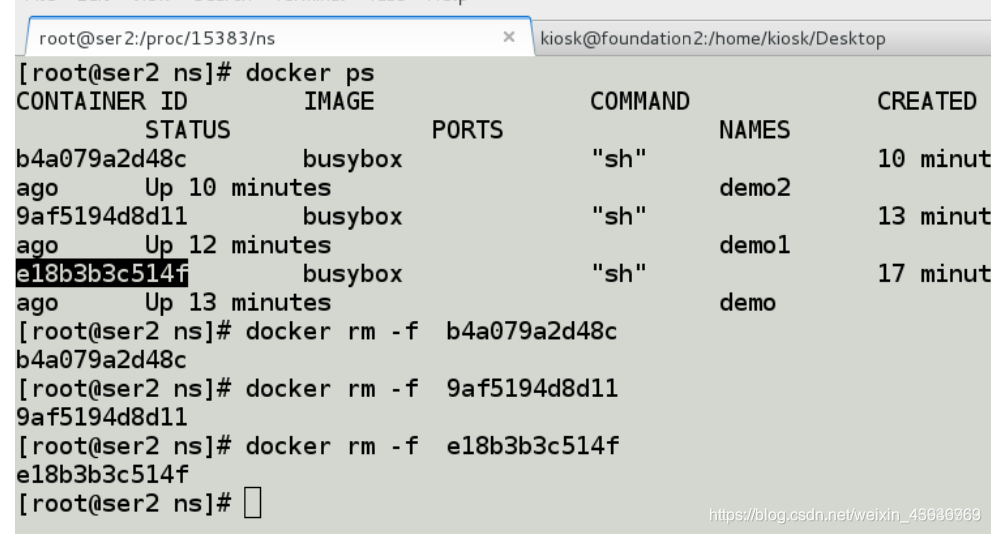This screenshot has width=991, height=534.
Task: Click container name demo1
Action: [x=755, y=245]
